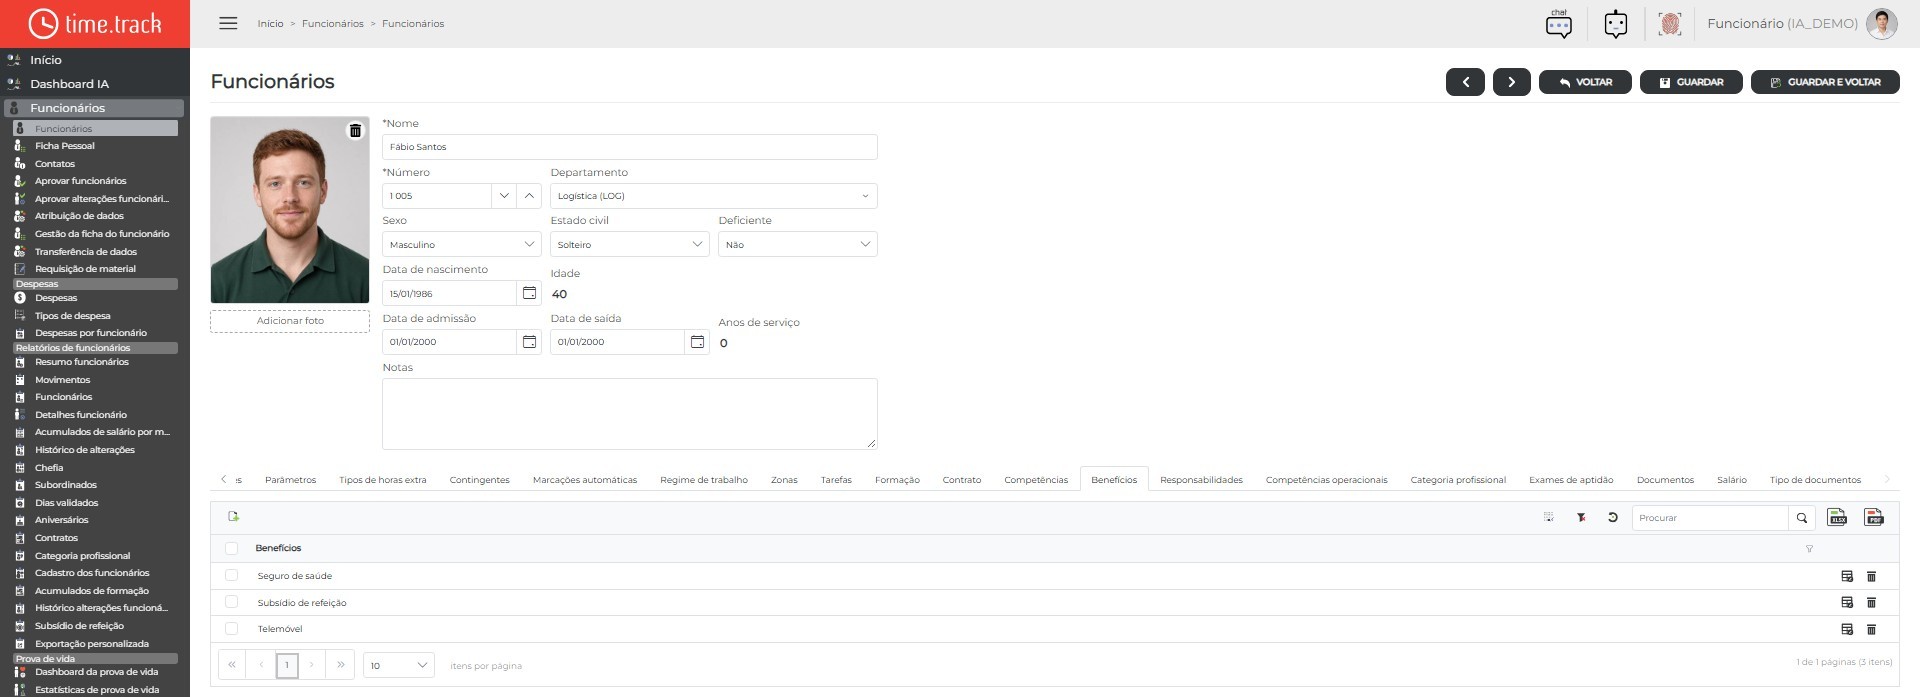1920x697 pixels.
Task: Toggle the hamburger sidebar menu
Action: (x=228, y=23)
